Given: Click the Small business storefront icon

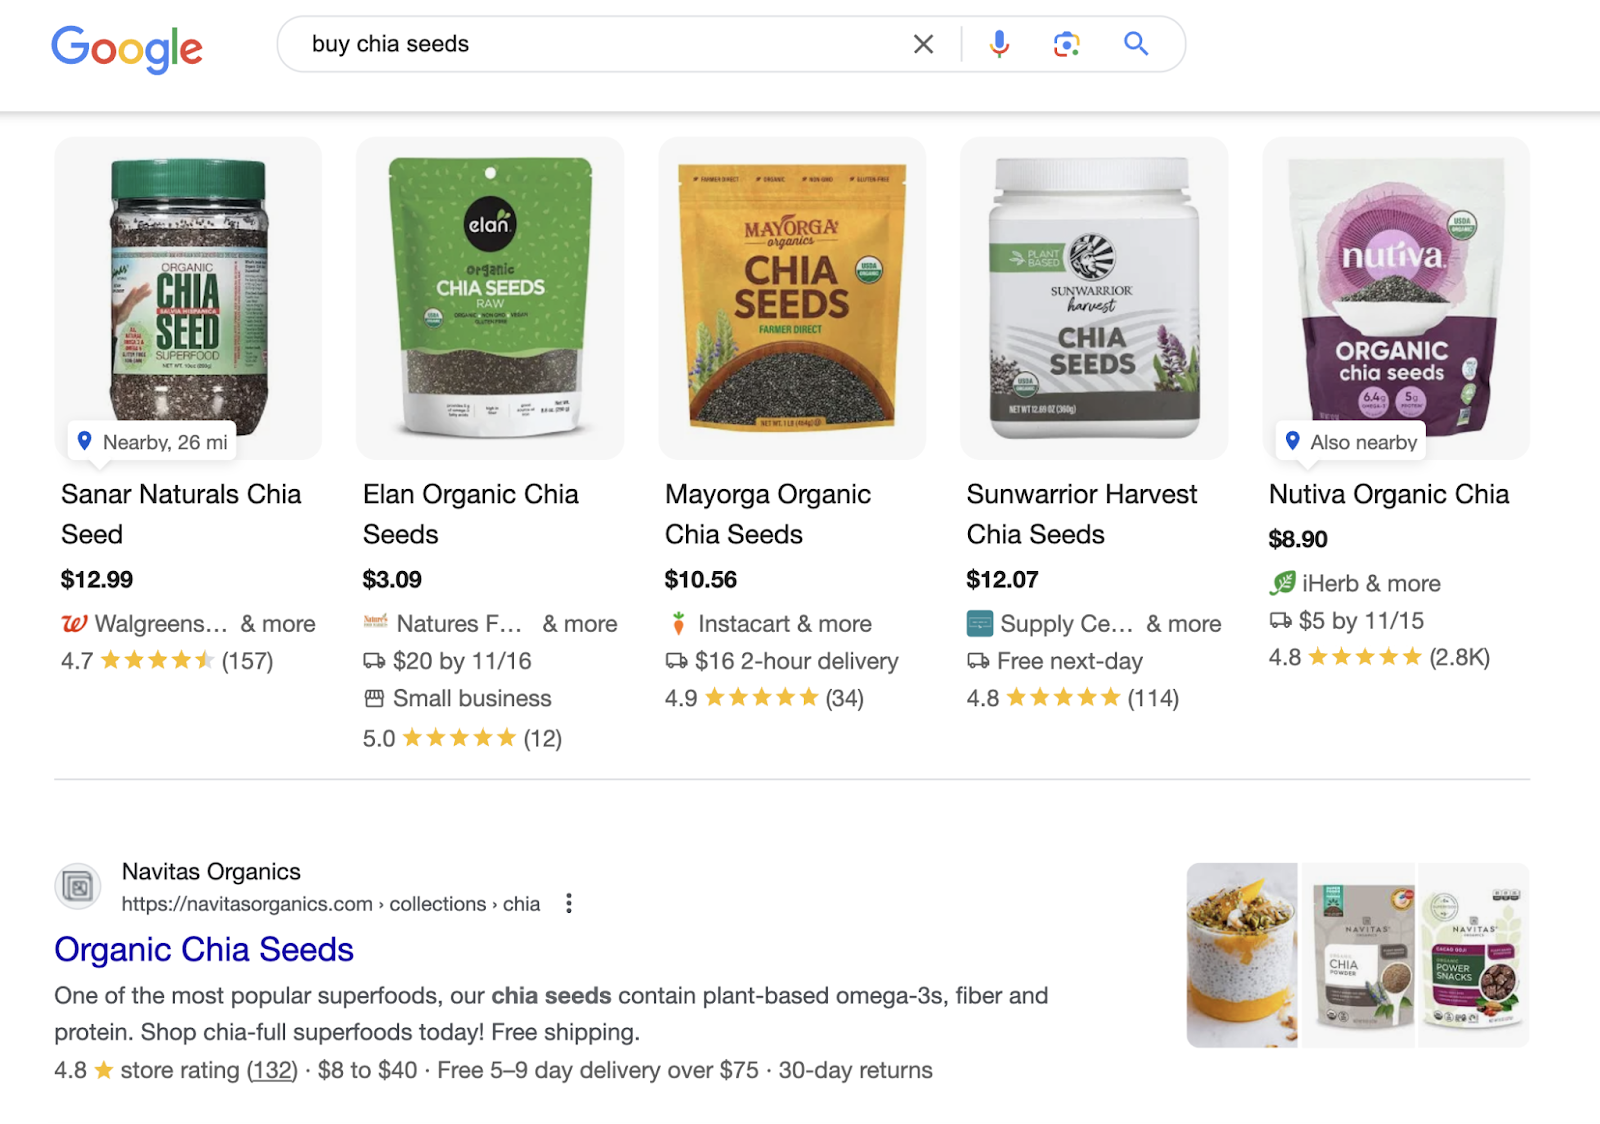Looking at the screenshot, I should [372, 698].
